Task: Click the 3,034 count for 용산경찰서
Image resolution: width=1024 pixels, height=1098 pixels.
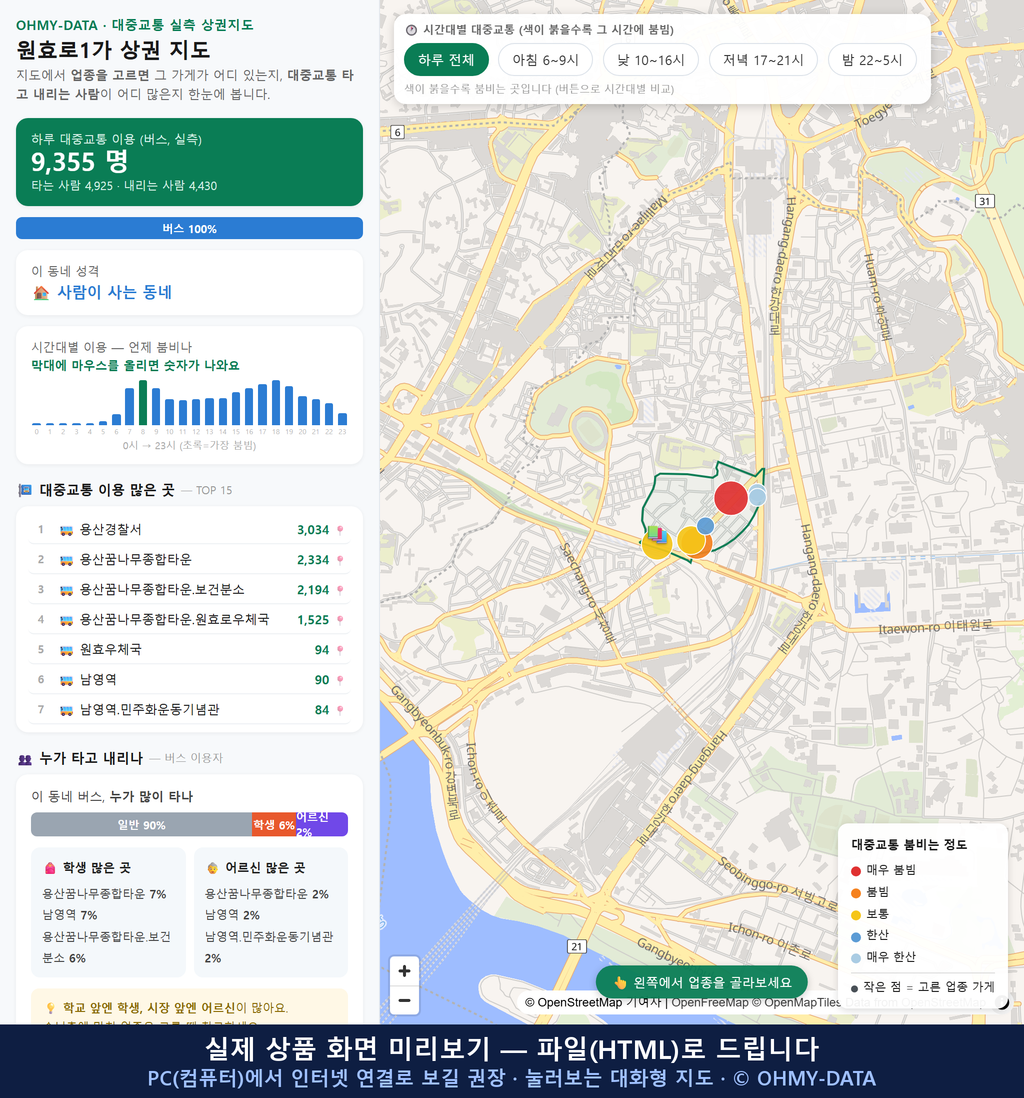Action: [x=313, y=530]
